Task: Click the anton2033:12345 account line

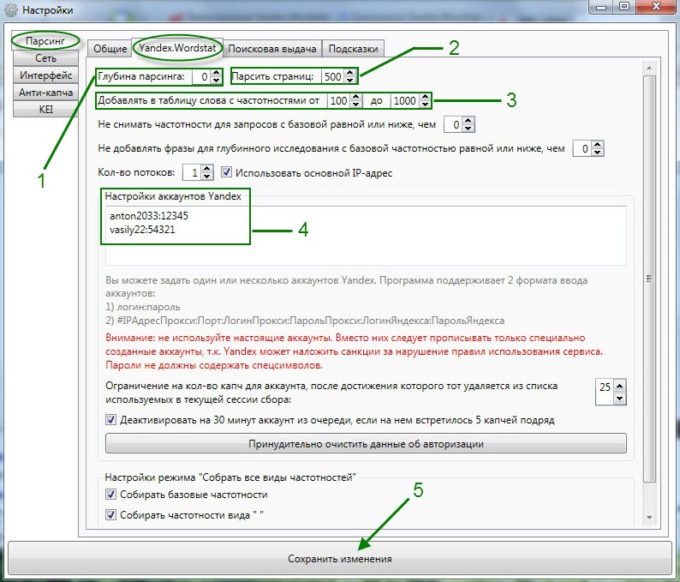Action: pos(149,216)
